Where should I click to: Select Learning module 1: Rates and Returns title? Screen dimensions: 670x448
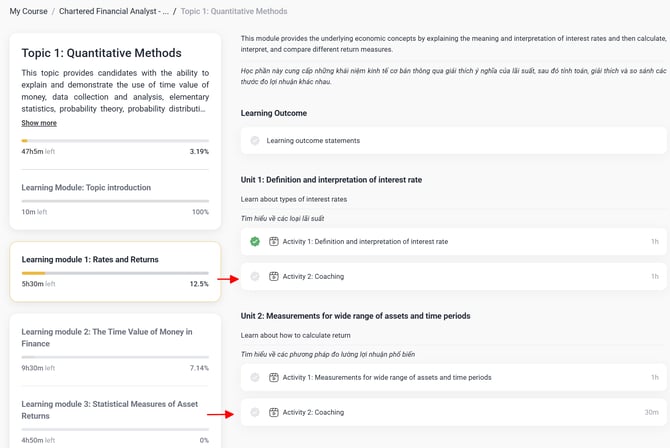point(90,259)
